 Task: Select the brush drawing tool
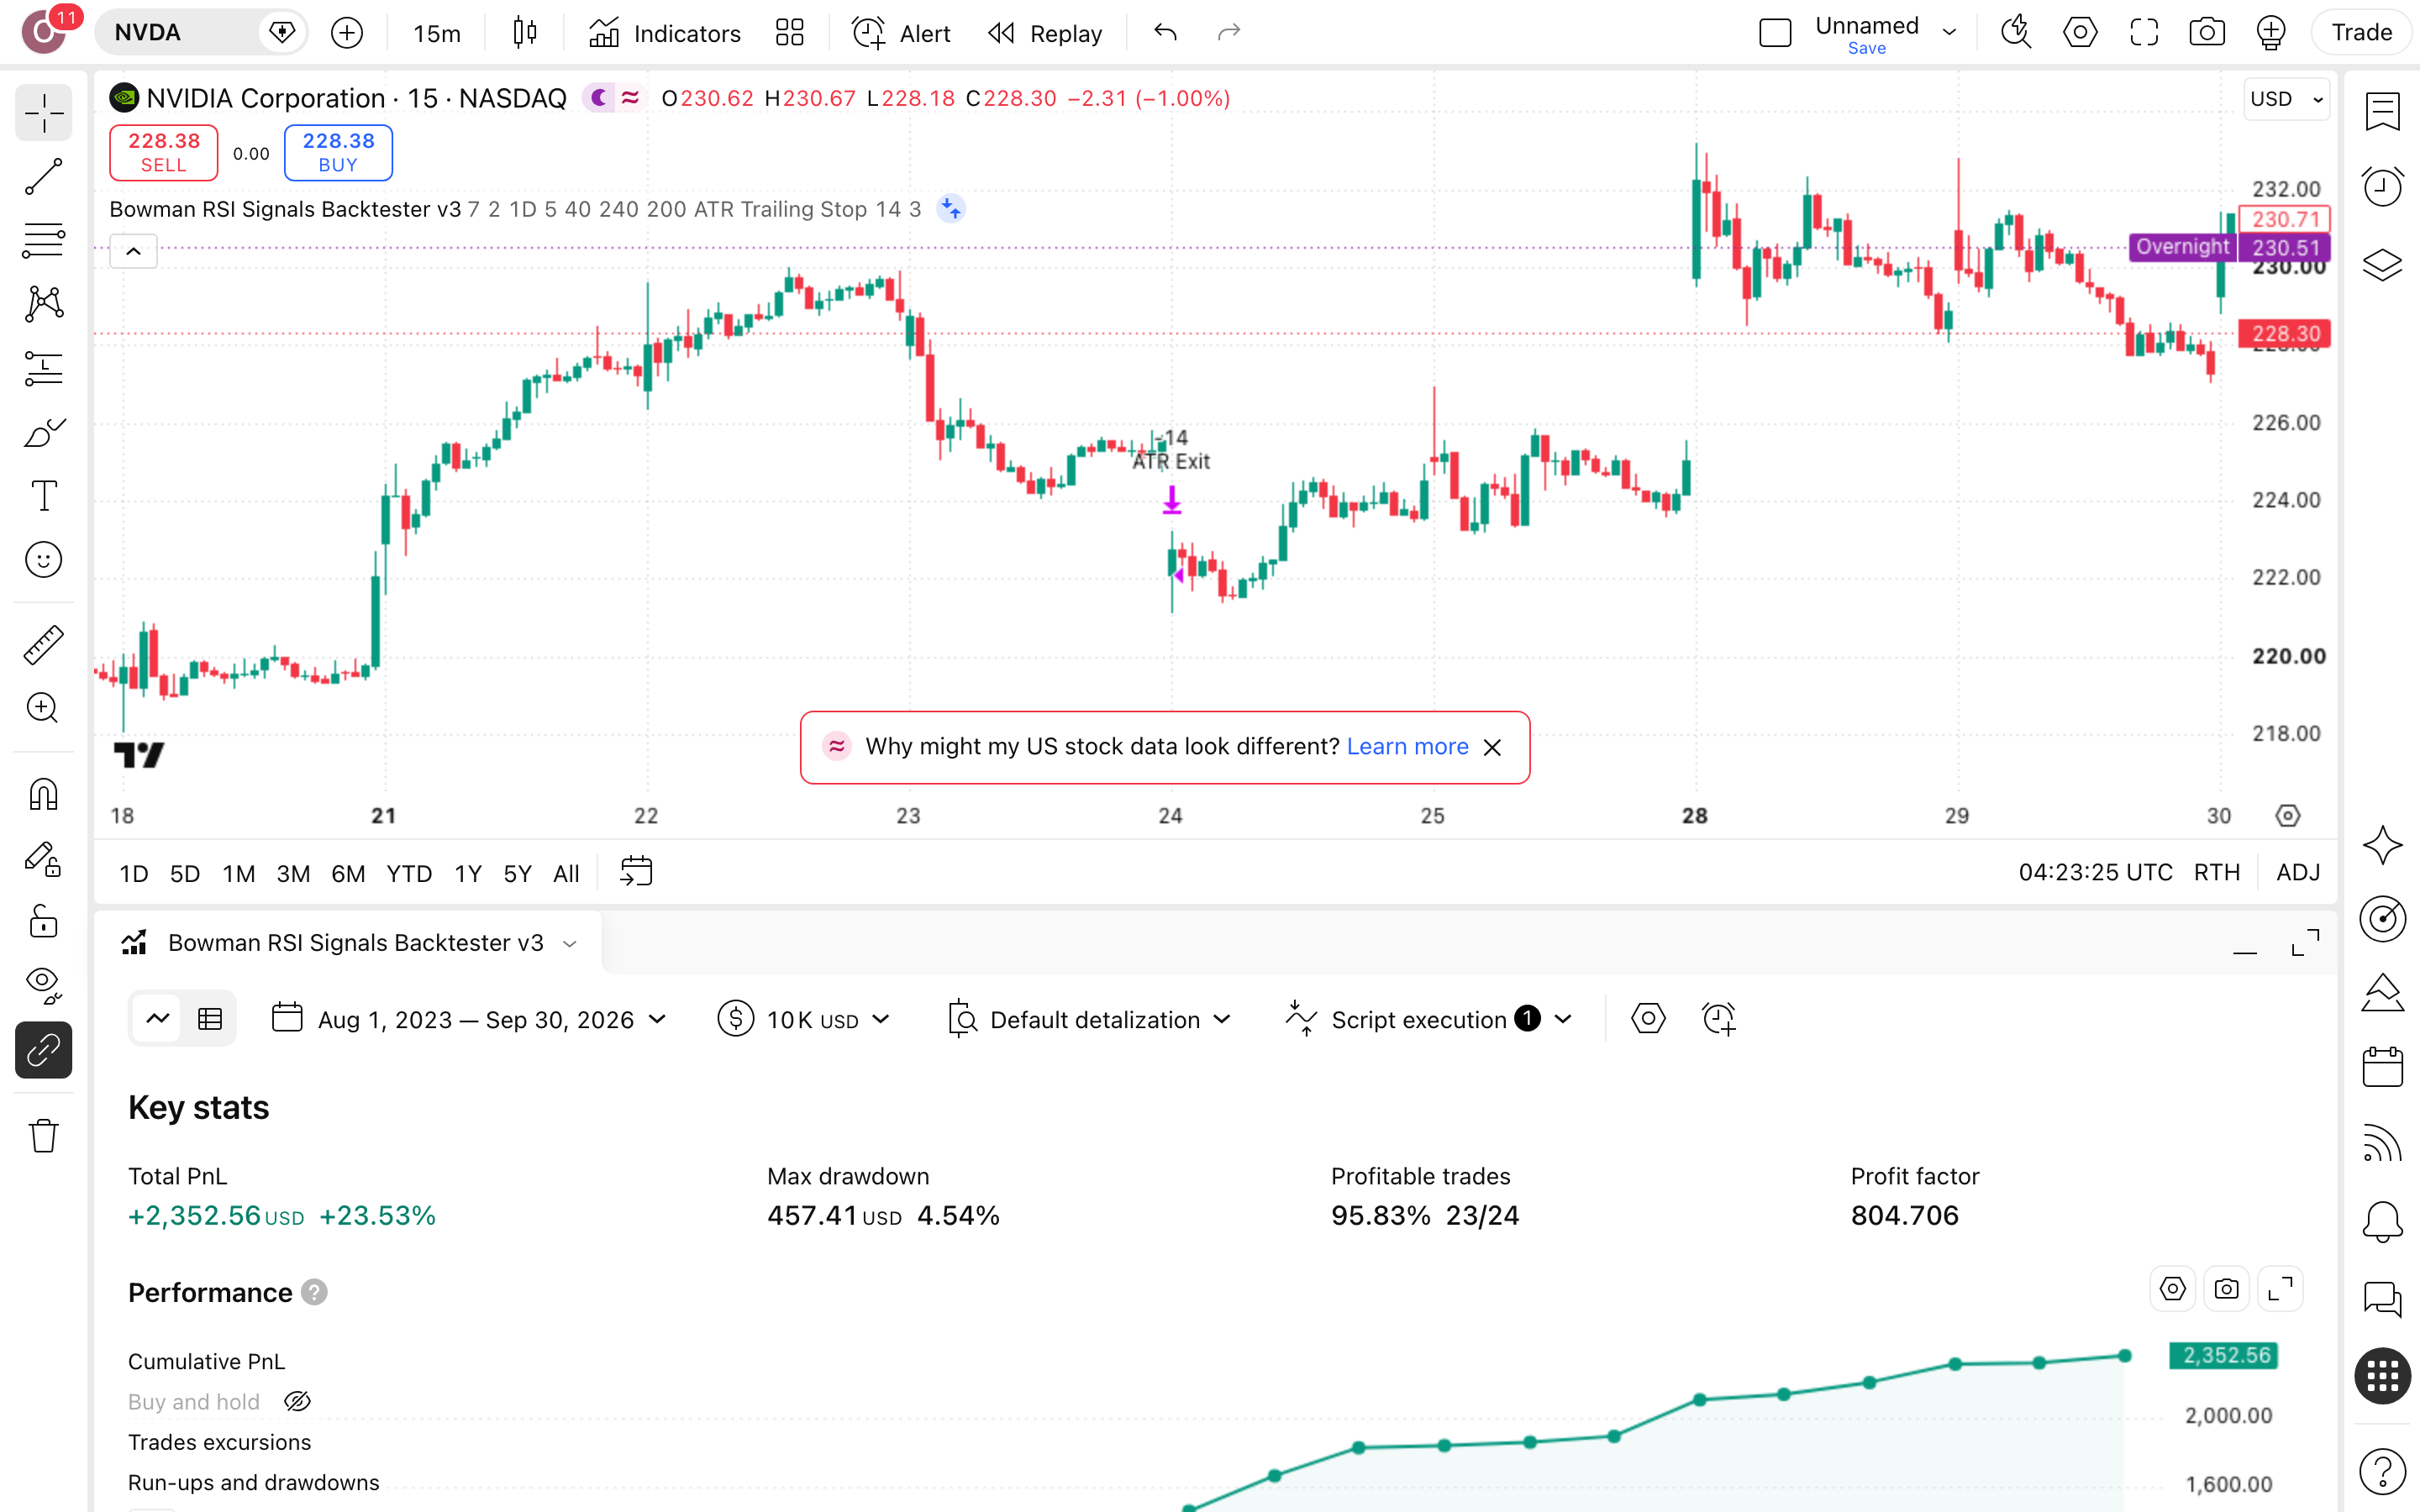point(44,432)
